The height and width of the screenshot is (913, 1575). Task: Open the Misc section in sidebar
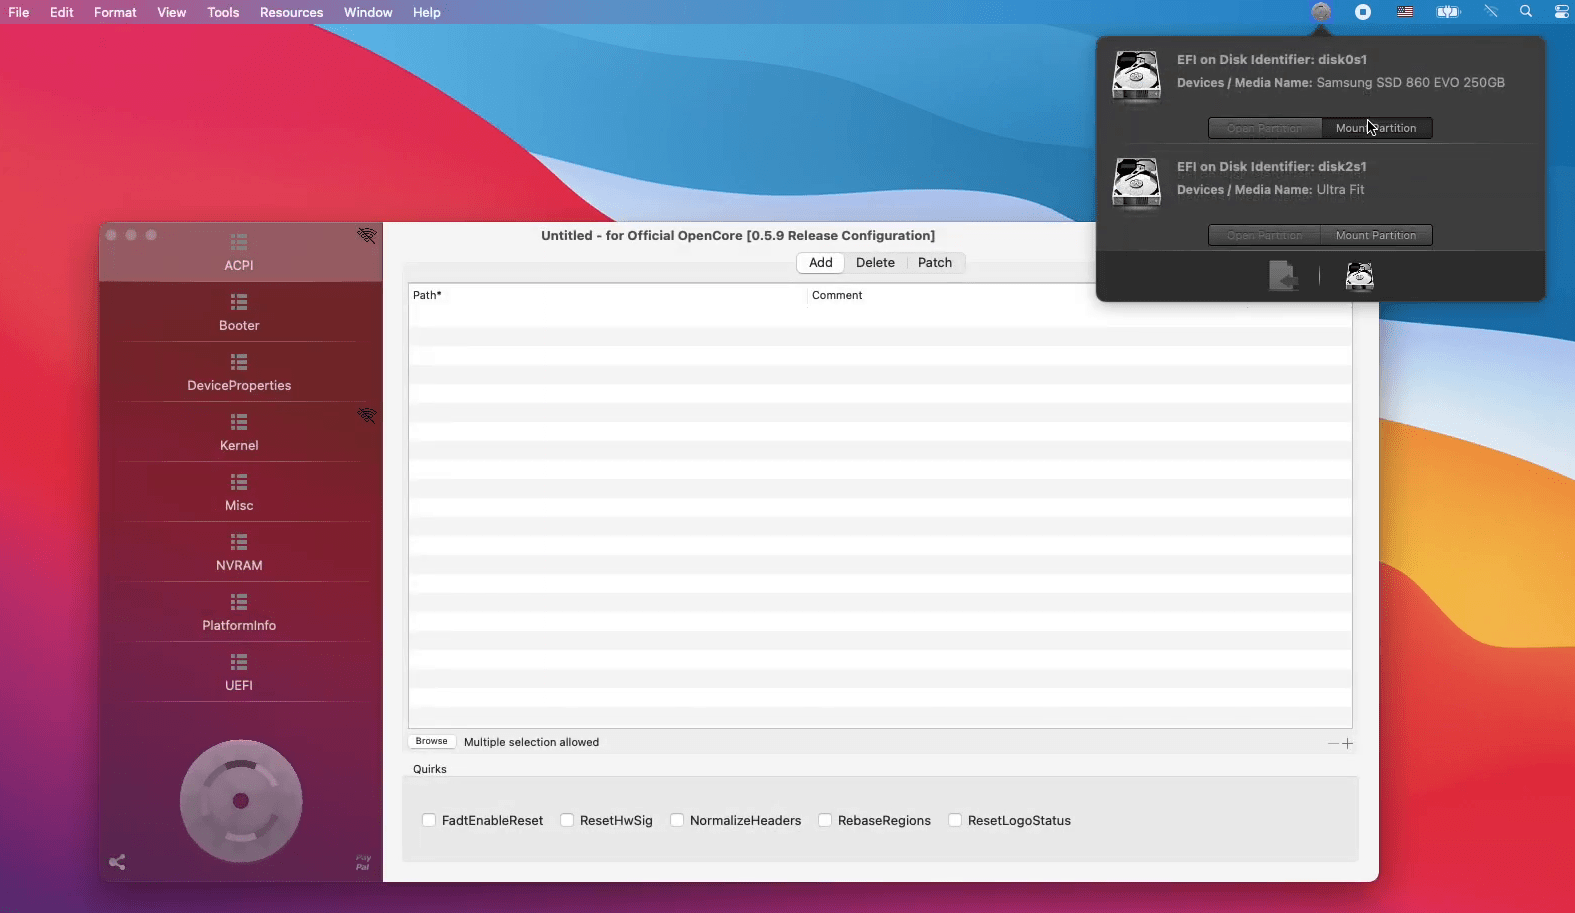pyautogui.click(x=239, y=492)
